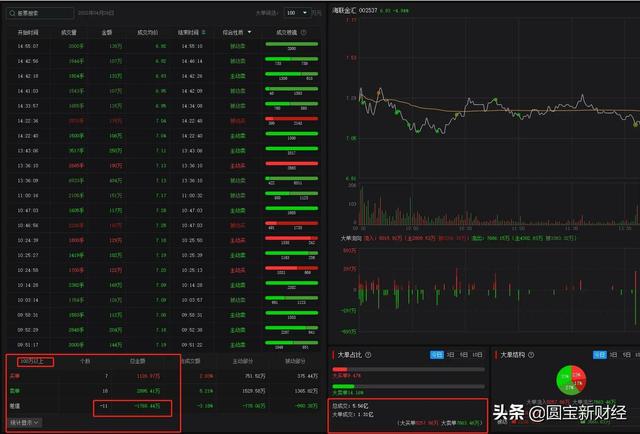Select the row starting at 10:14:28
This screenshot has width=640, height=434.
(163, 285)
